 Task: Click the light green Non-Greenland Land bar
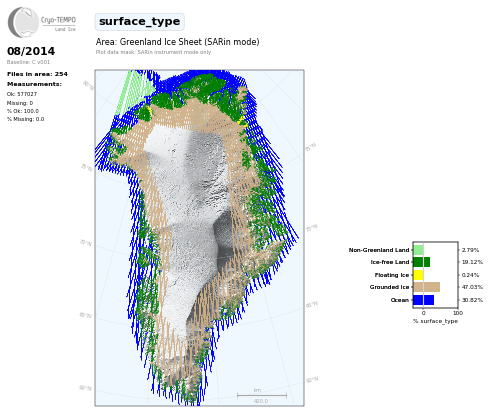418,250
